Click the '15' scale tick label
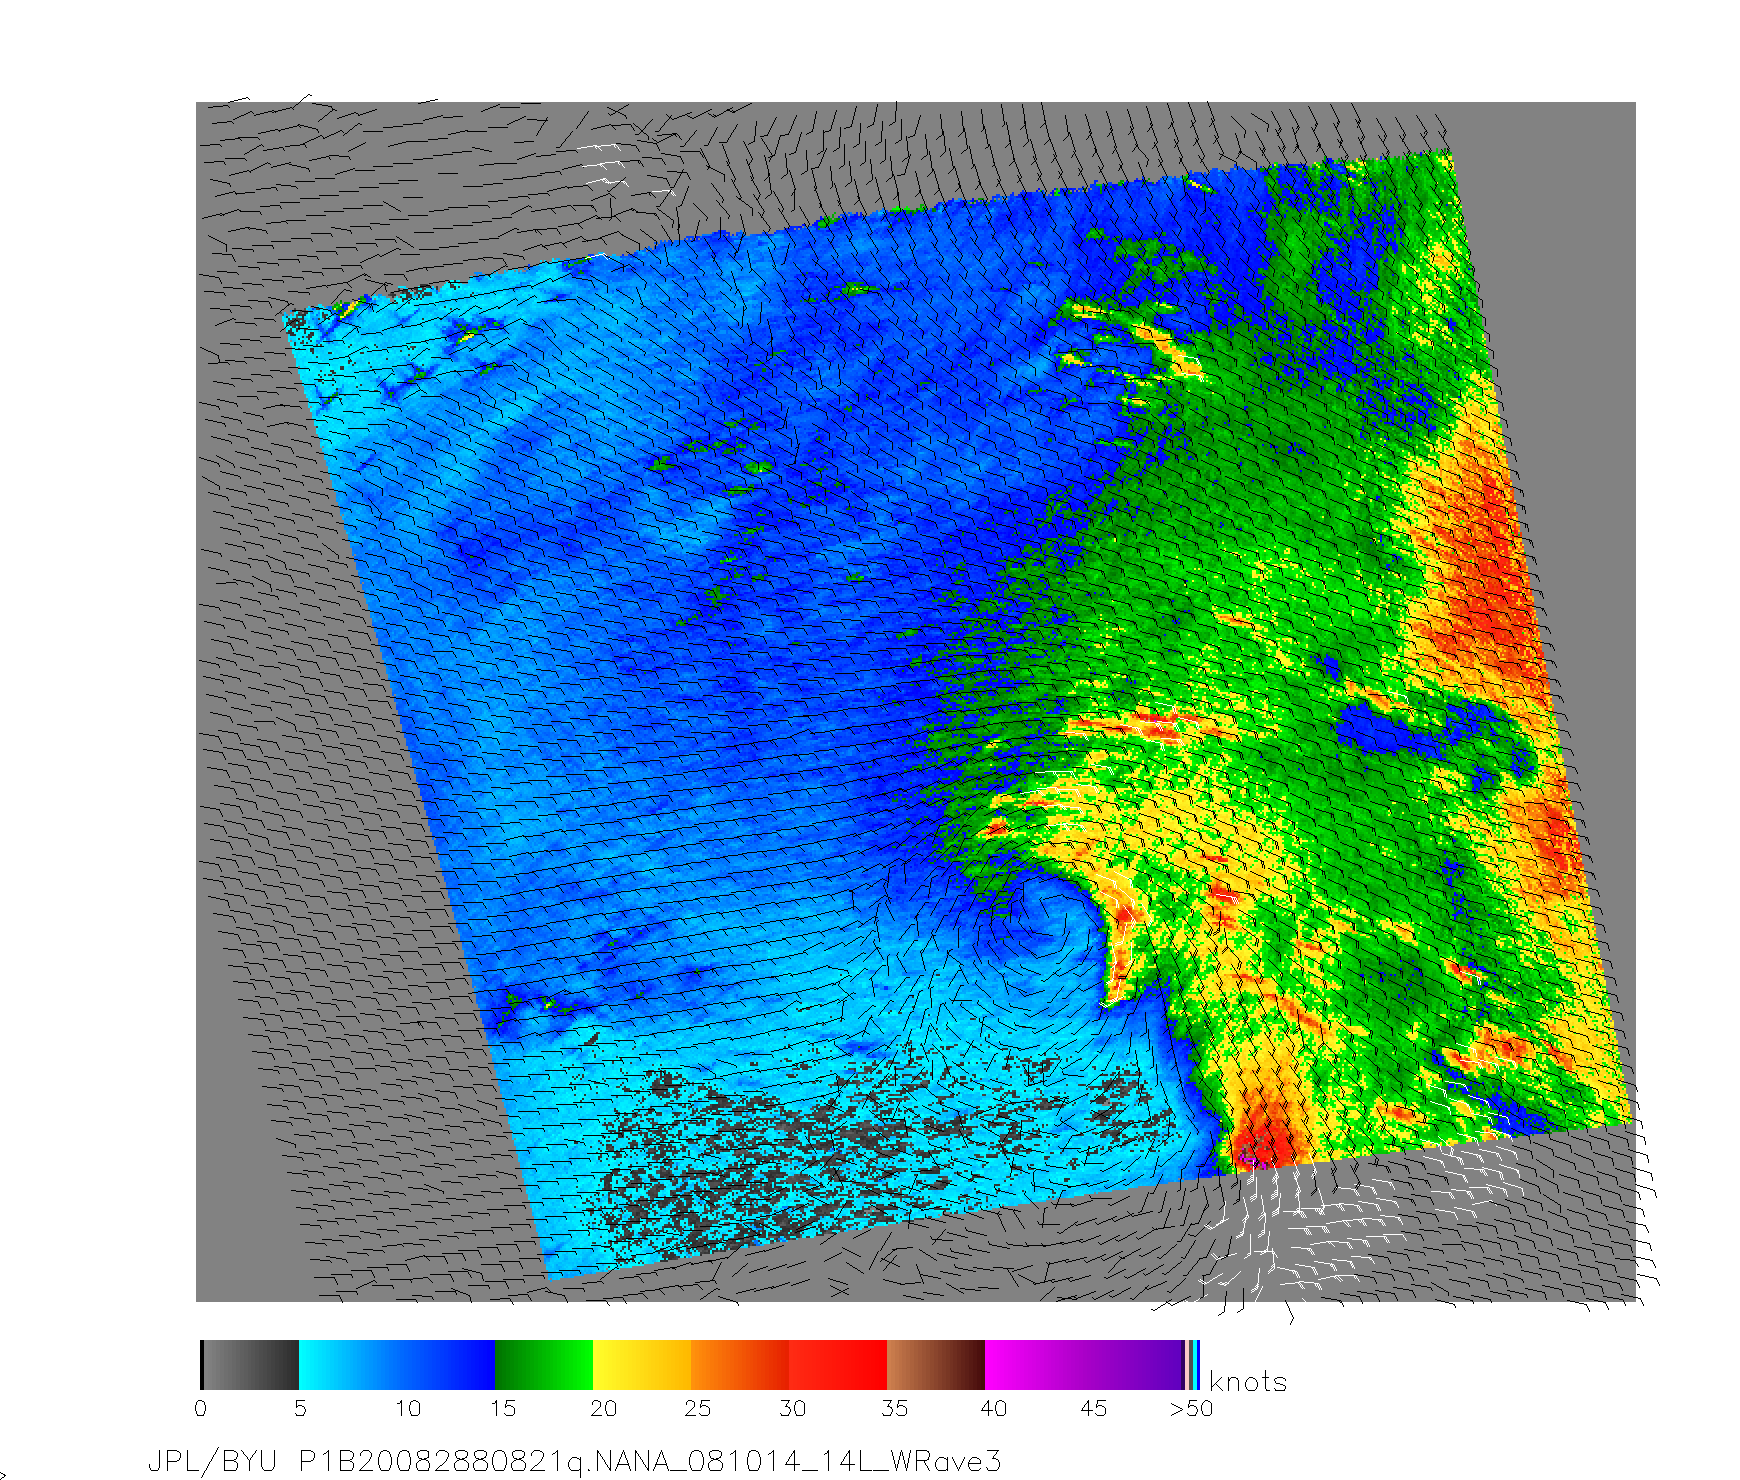 503,1409
